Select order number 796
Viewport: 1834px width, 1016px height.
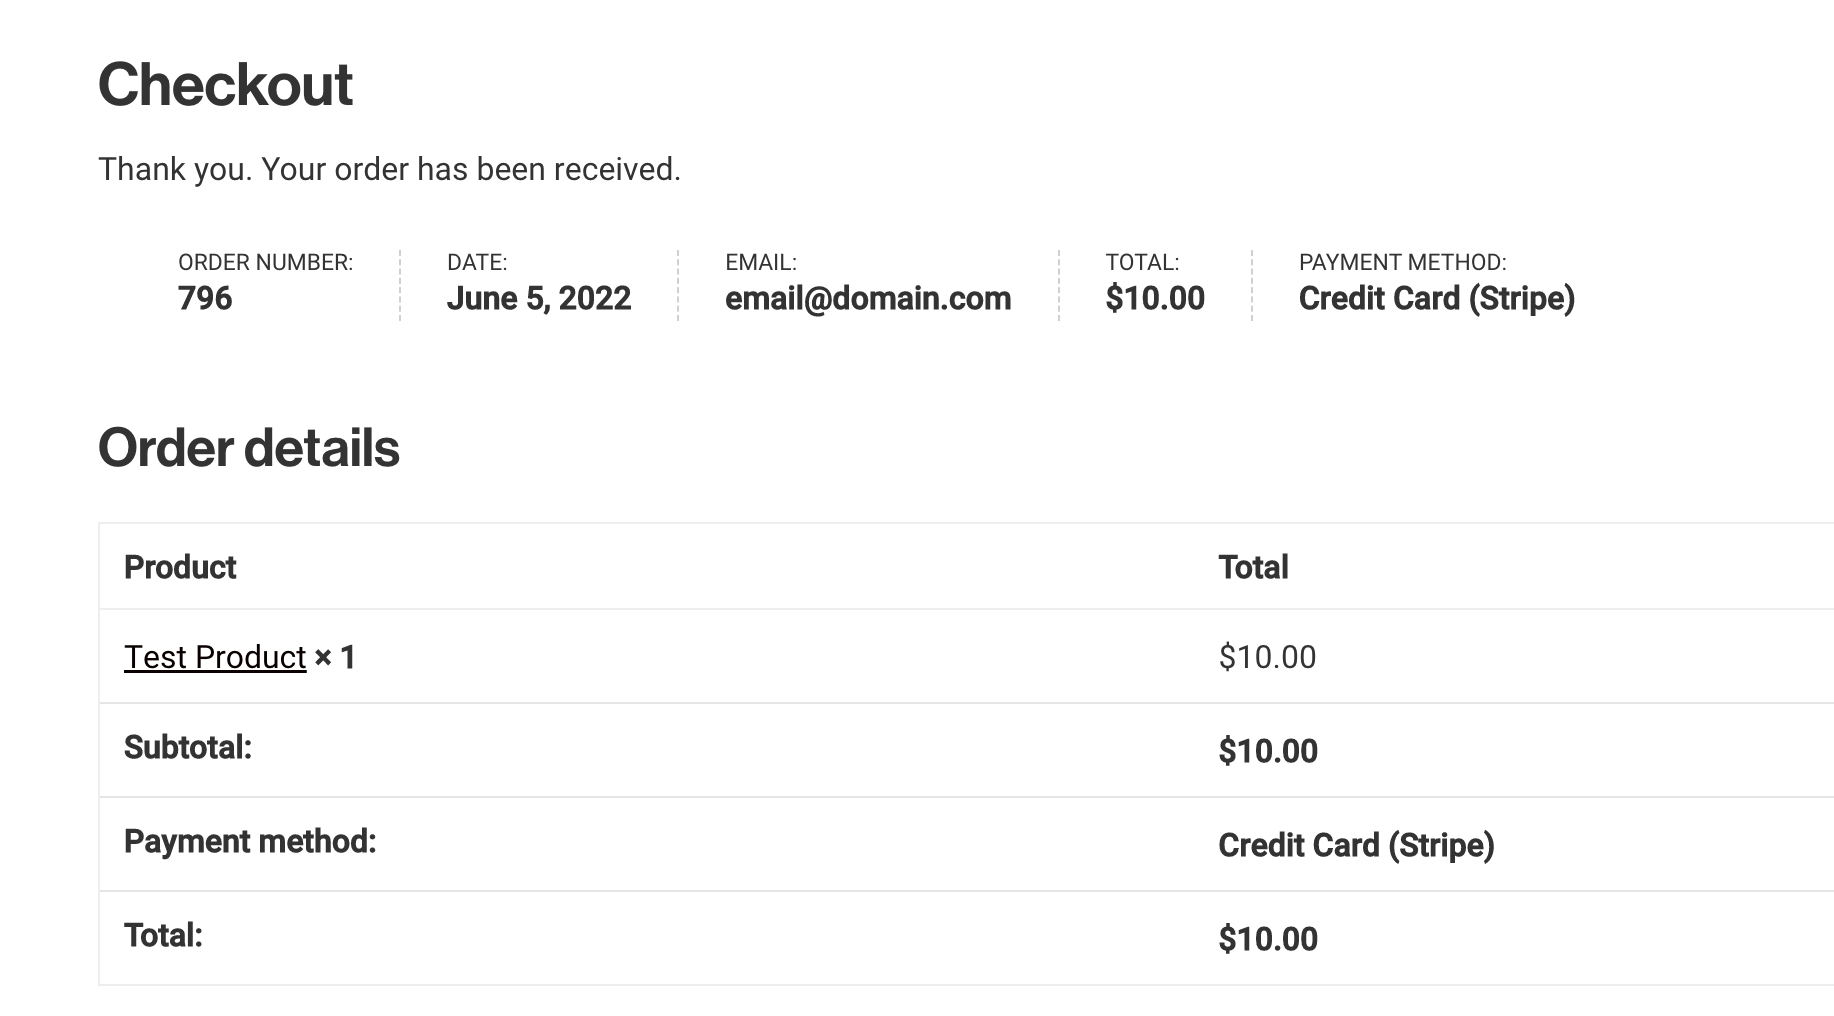[205, 298]
